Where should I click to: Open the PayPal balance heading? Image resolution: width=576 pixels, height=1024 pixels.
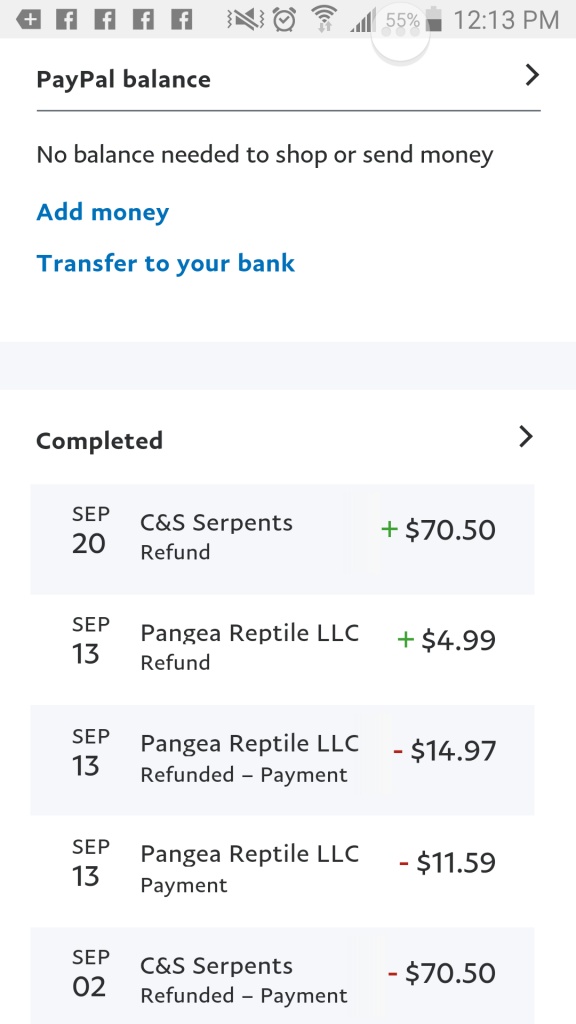(123, 80)
